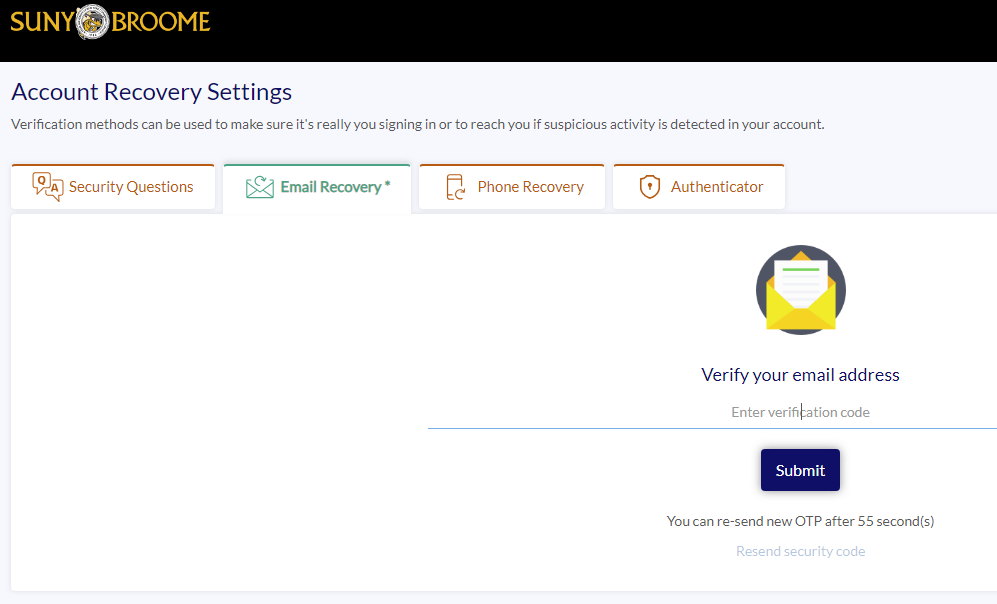Click the large yellow envelope illustration
Viewport: 997px width, 604px height.
point(801,290)
